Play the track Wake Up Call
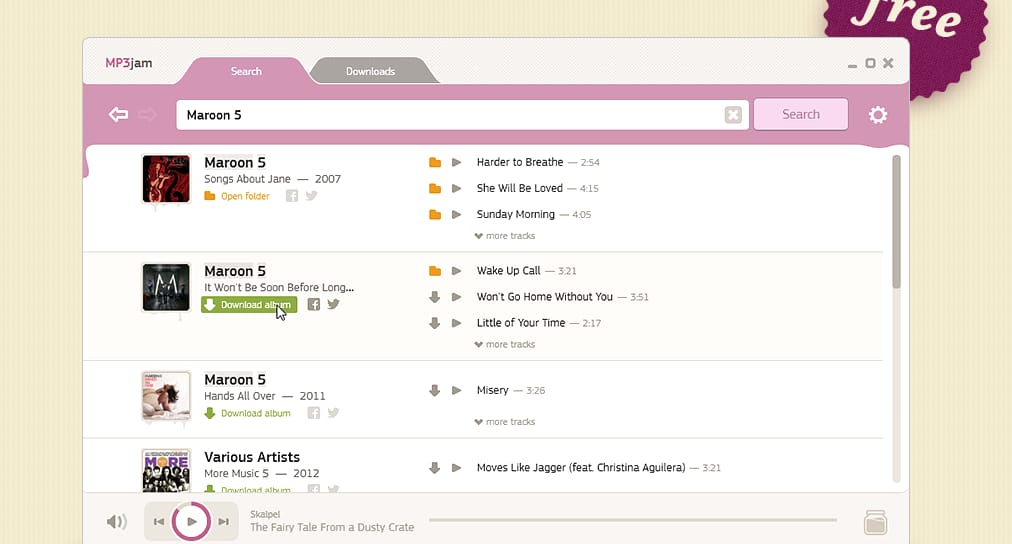 coord(456,271)
